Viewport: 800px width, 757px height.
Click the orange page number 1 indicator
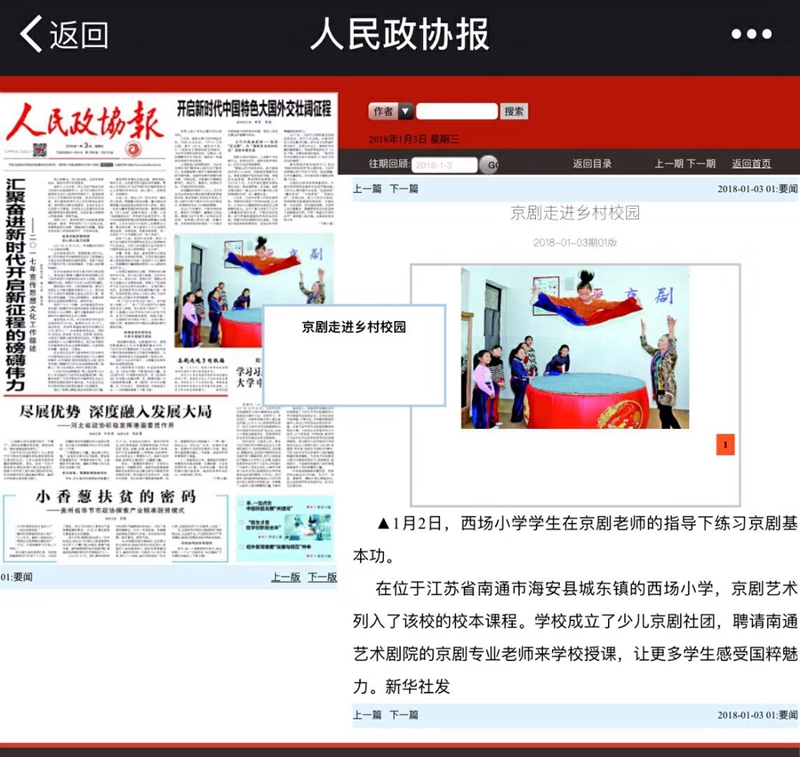(725, 444)
